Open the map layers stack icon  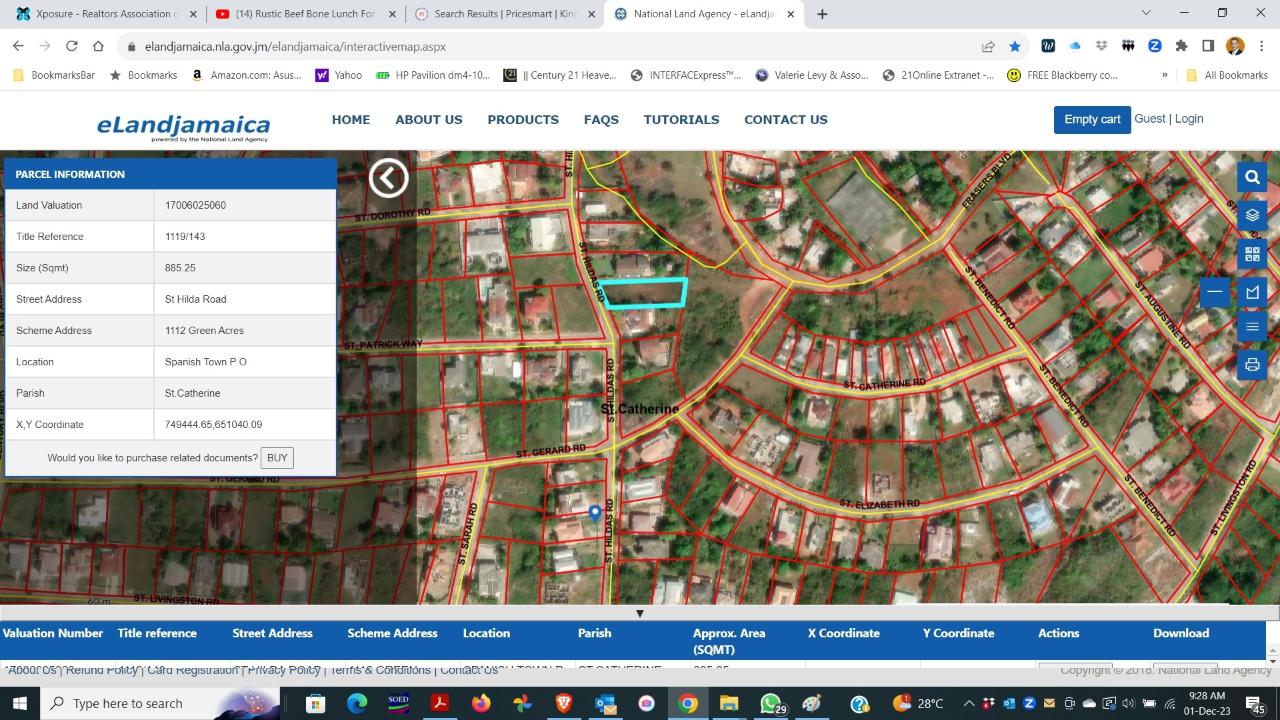click(x=1252, y=215)
